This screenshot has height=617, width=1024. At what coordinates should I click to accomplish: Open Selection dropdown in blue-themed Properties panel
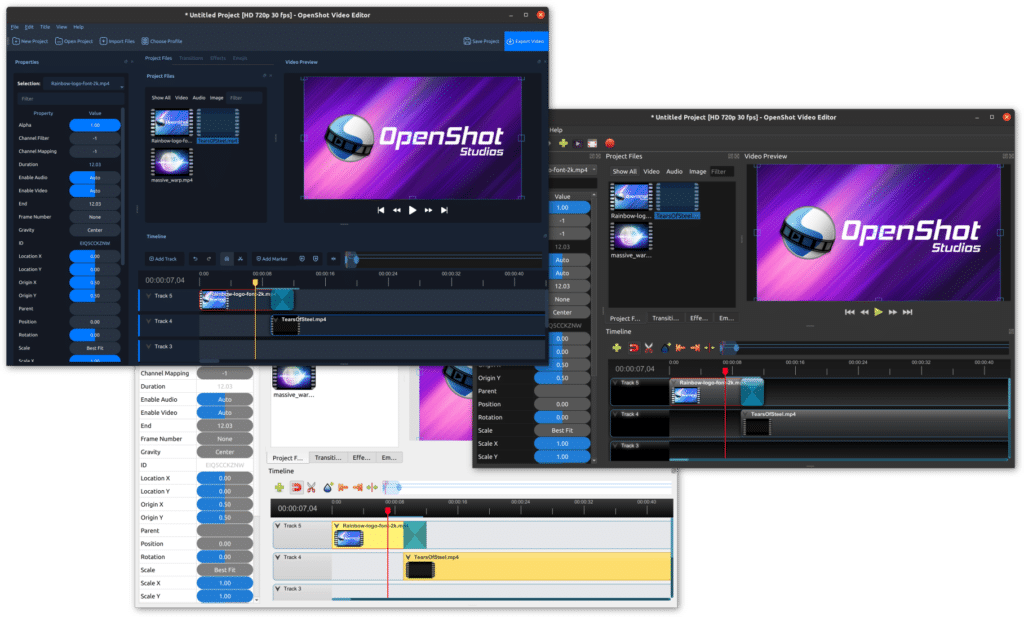pos(84,84)
